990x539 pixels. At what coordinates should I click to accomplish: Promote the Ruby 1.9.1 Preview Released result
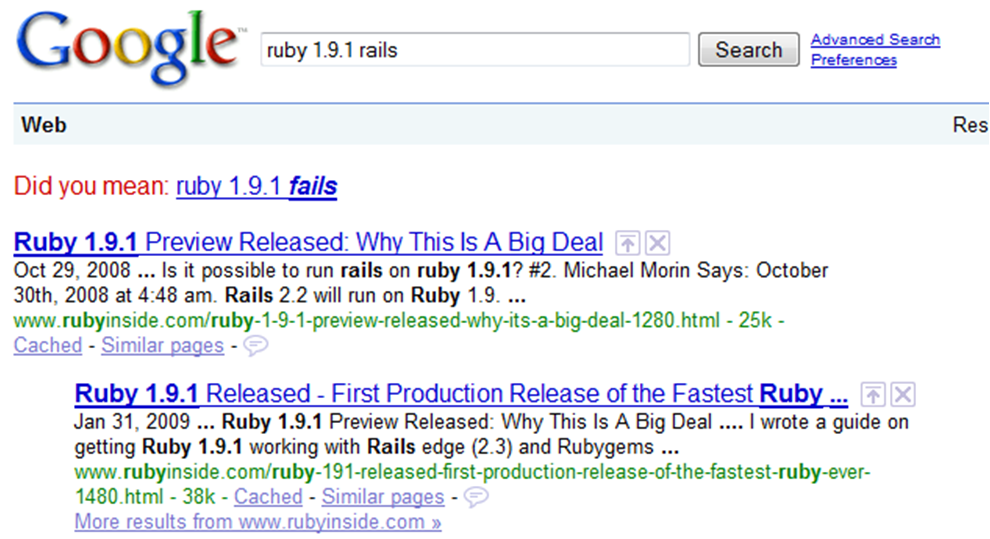pos(627,243)
